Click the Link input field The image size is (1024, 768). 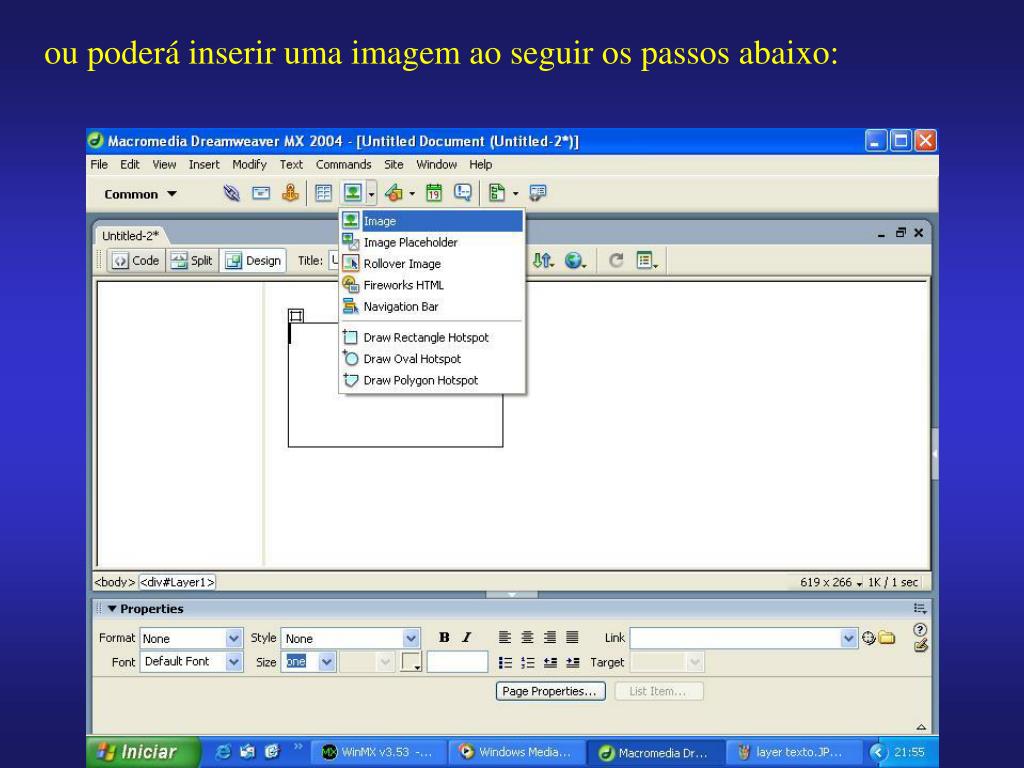pyautogui.click(x=736, y=638)
